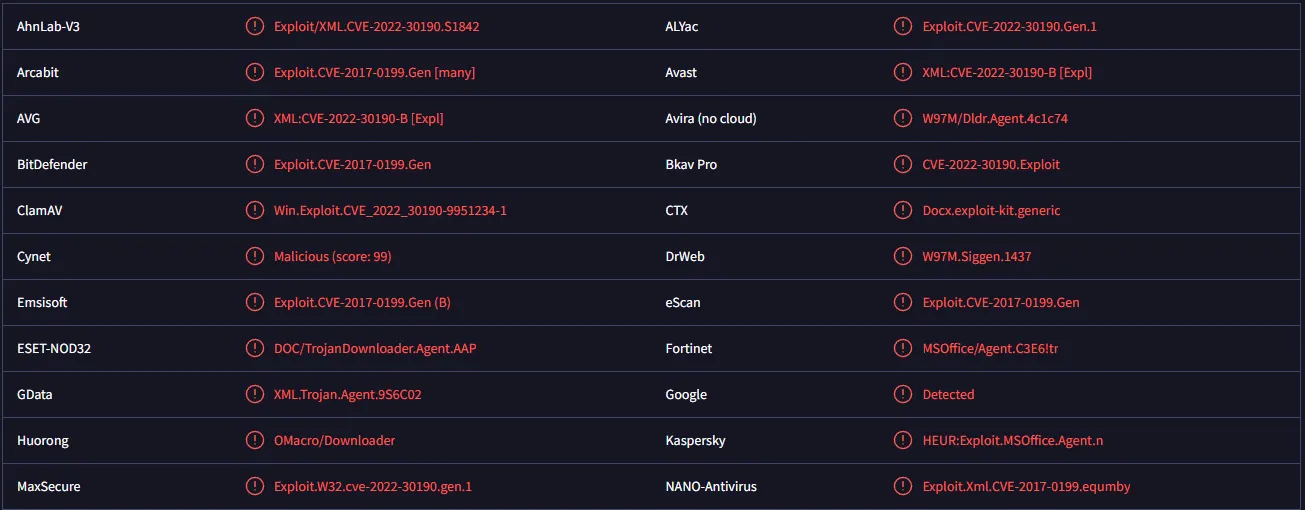Click the DOC/TrojanDownloader.Agent.AAP detection
The image size is (1305, 510).
[382, 348]
